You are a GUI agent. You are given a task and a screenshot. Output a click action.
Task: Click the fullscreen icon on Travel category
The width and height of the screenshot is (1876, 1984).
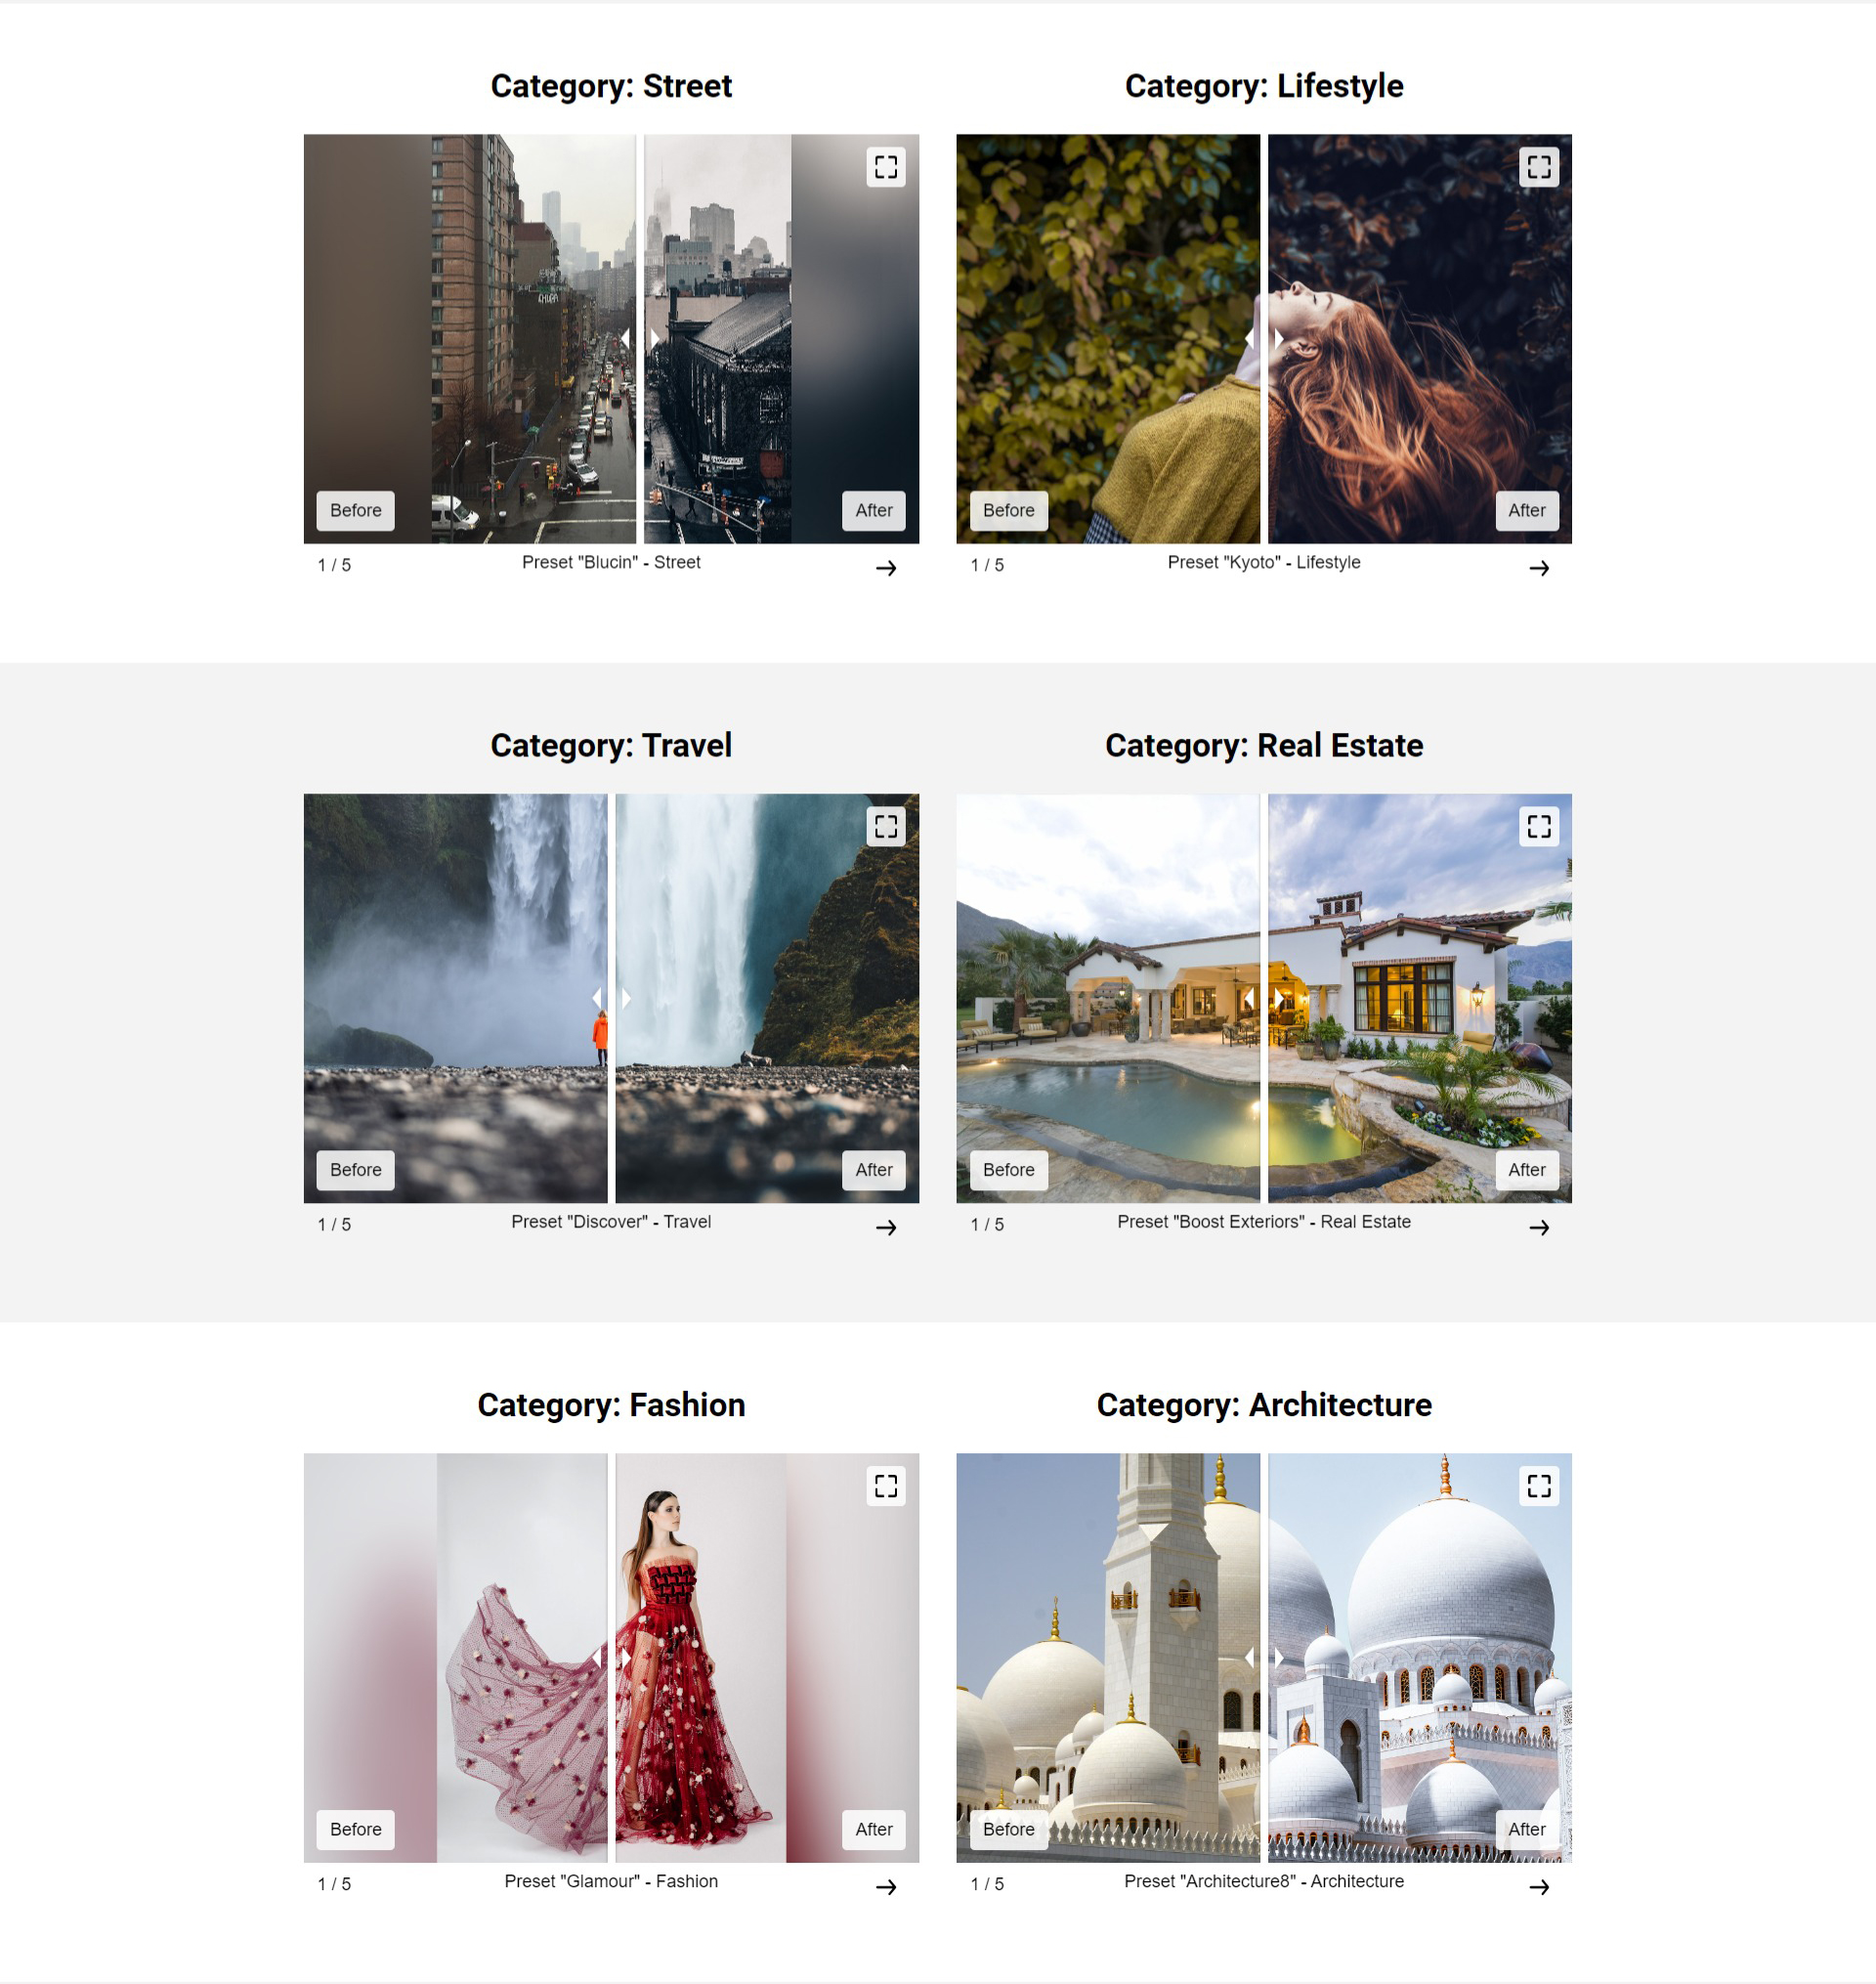[x=888, y=824]
